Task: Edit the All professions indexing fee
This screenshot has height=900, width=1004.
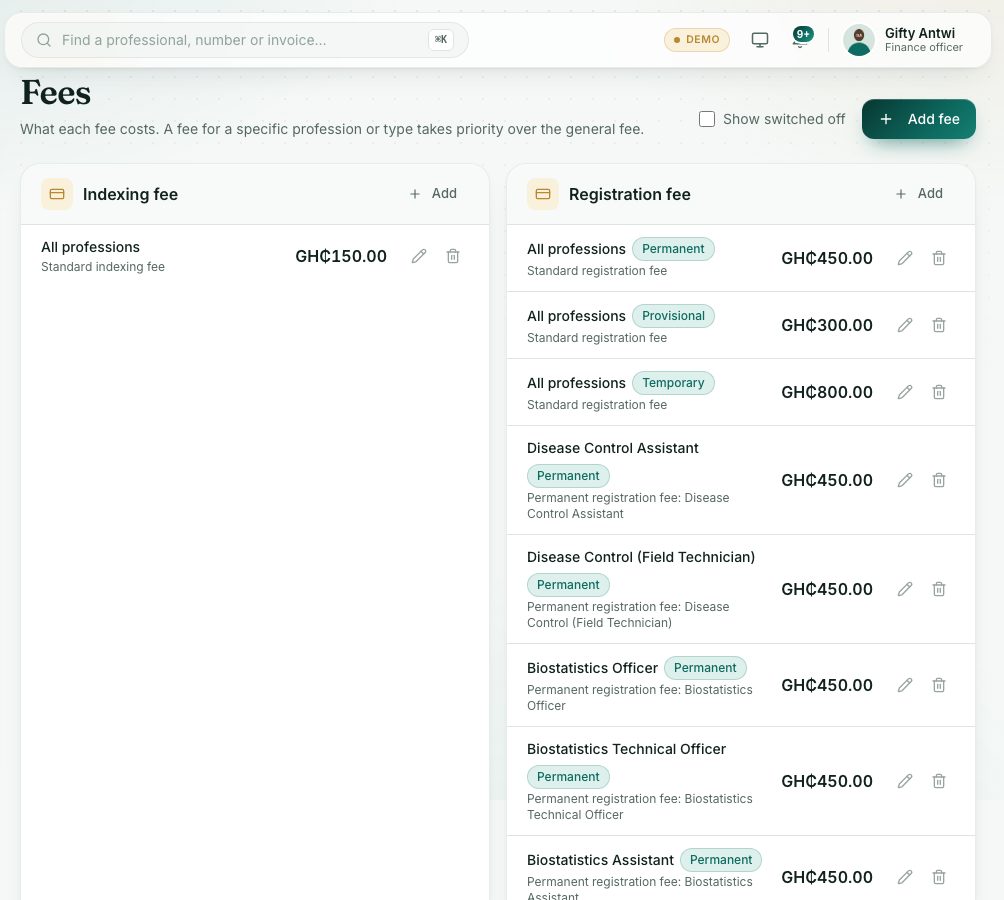Action: pos(419,257)
